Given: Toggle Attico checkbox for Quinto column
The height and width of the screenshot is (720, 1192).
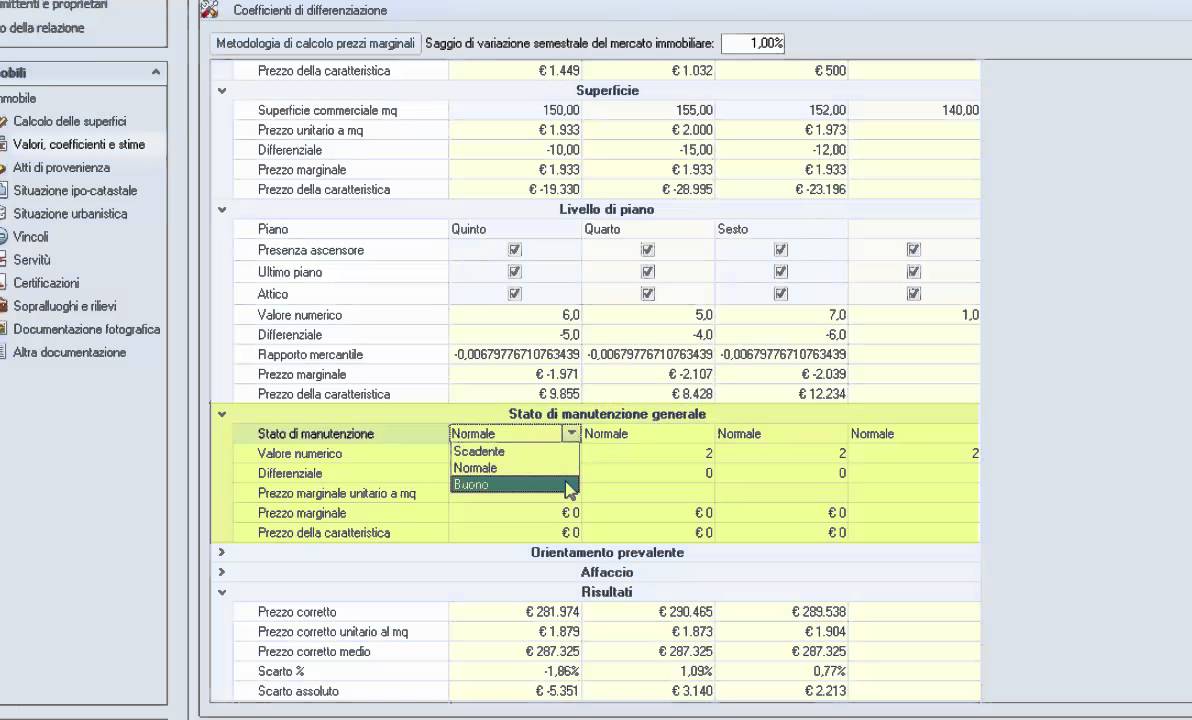Looking at the screenshot, I should click(515, 293).
